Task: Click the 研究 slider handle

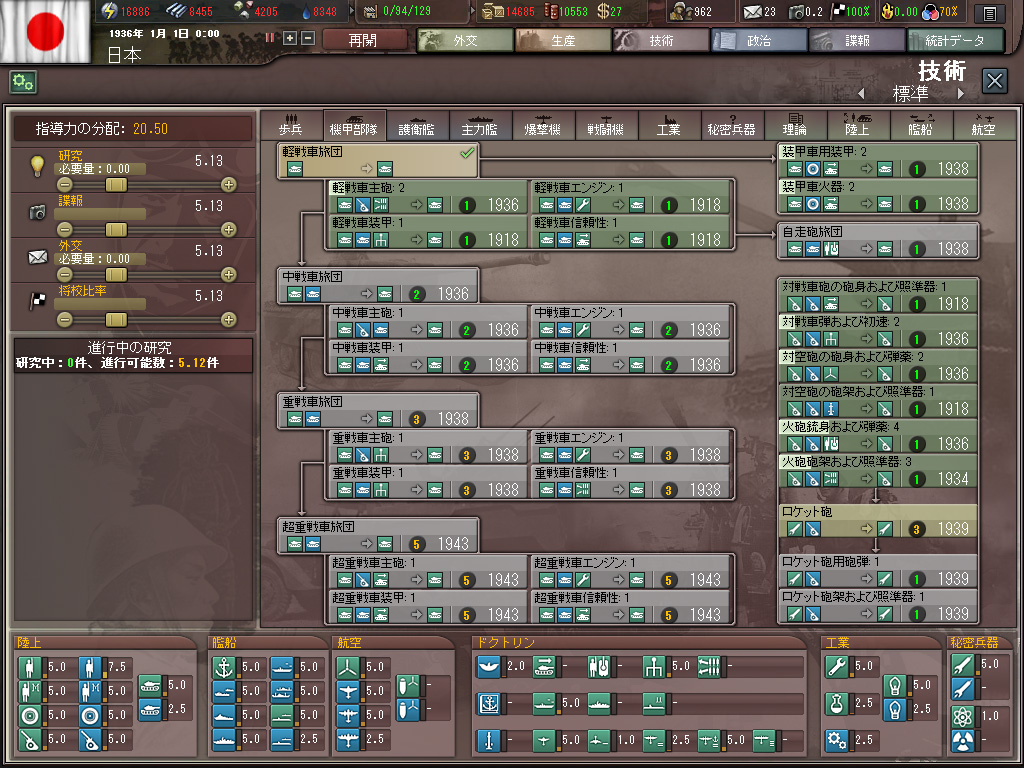Action: (x=117, y=184)
